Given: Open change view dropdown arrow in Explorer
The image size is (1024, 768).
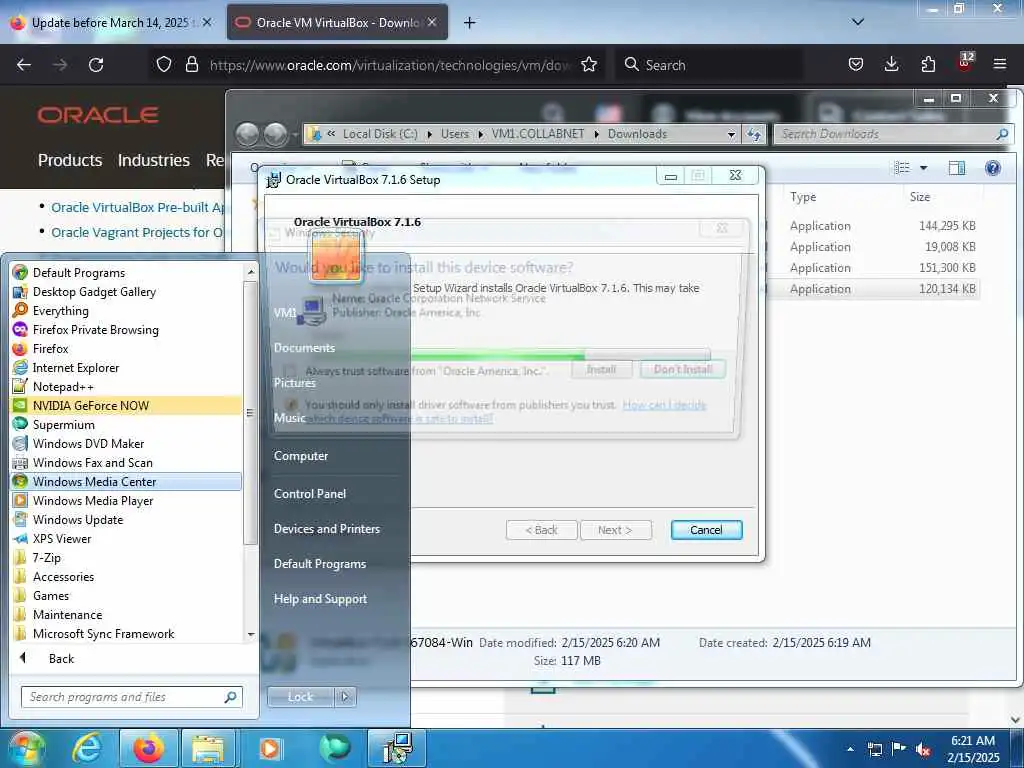Looking at the screenshot, I should [x=923, y=168].
